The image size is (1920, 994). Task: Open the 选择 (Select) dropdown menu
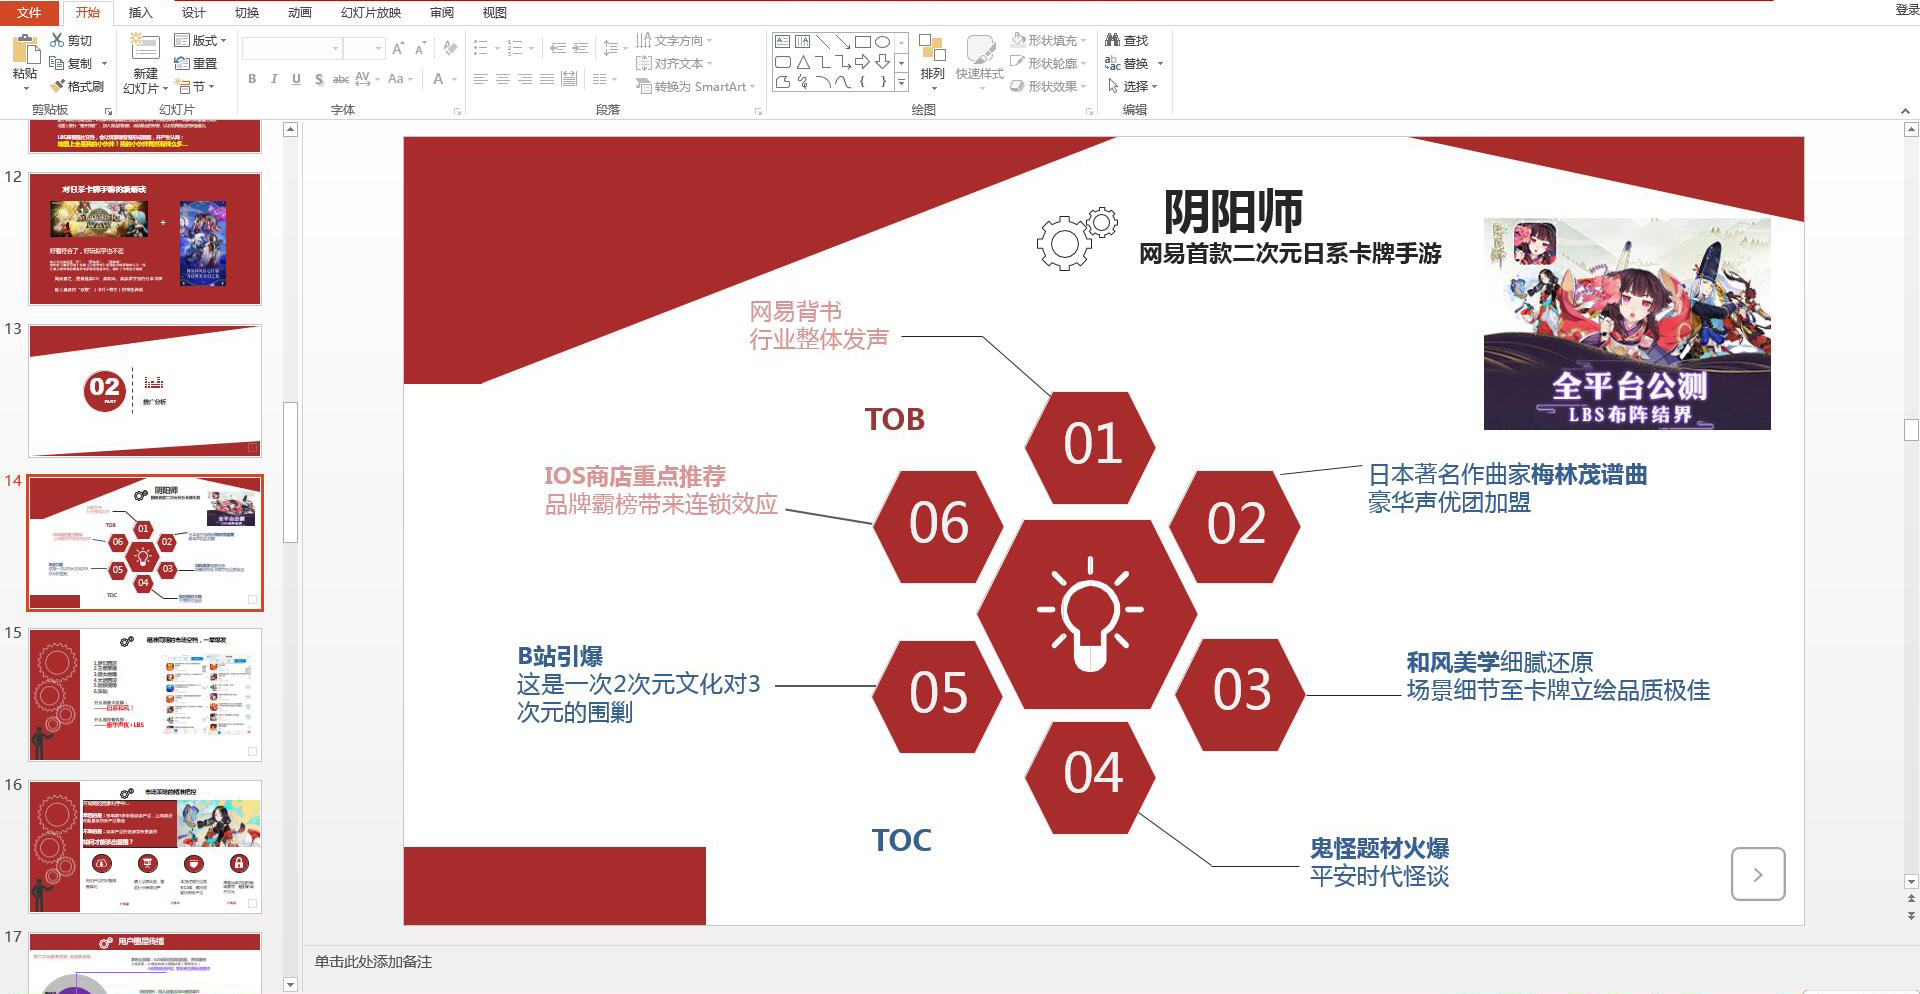point(1133,86)
